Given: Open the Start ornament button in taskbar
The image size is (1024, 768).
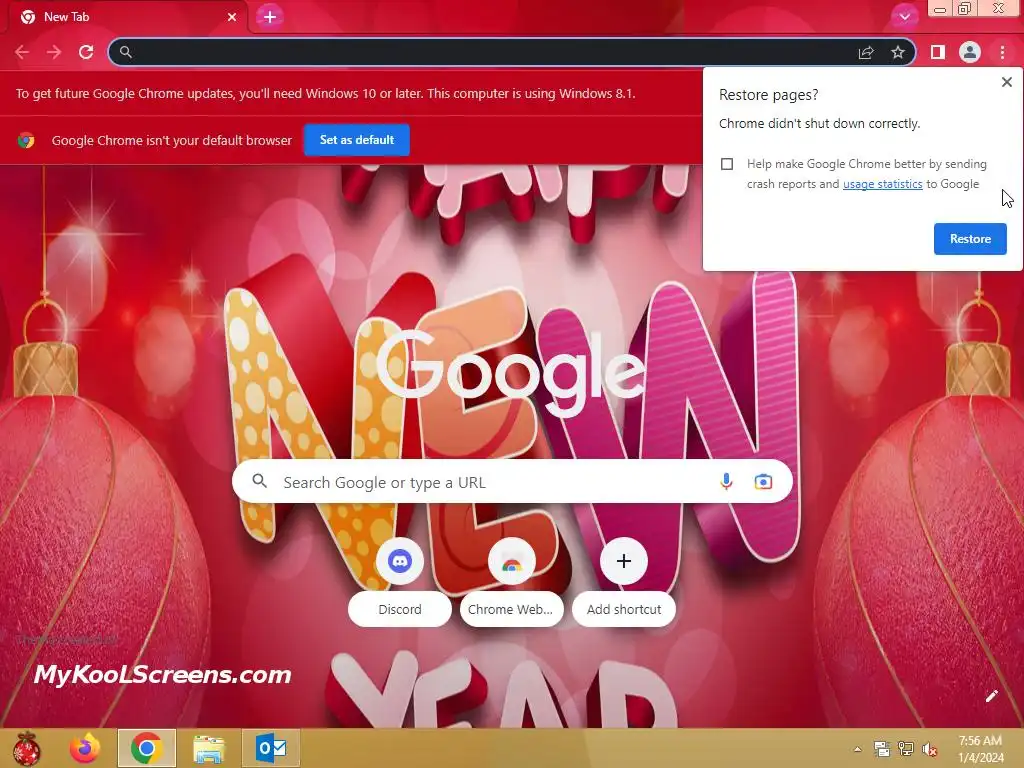Looking at the screenshot, I should (26, 748).
